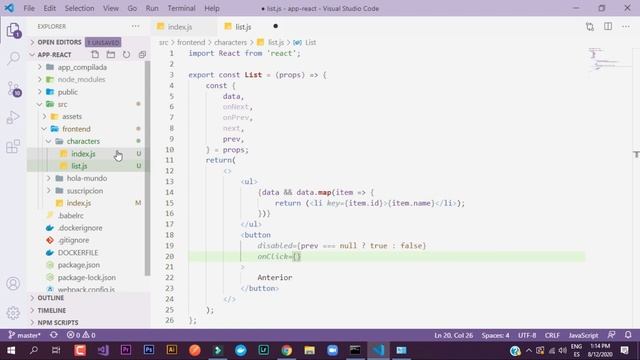
Task: Expand the suscripcion folder
Action: [85, 191]
